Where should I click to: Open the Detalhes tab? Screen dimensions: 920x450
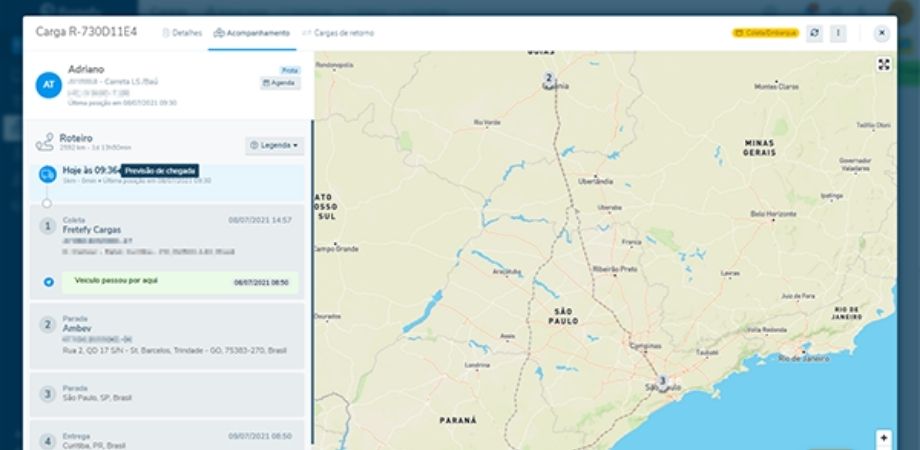182,33
